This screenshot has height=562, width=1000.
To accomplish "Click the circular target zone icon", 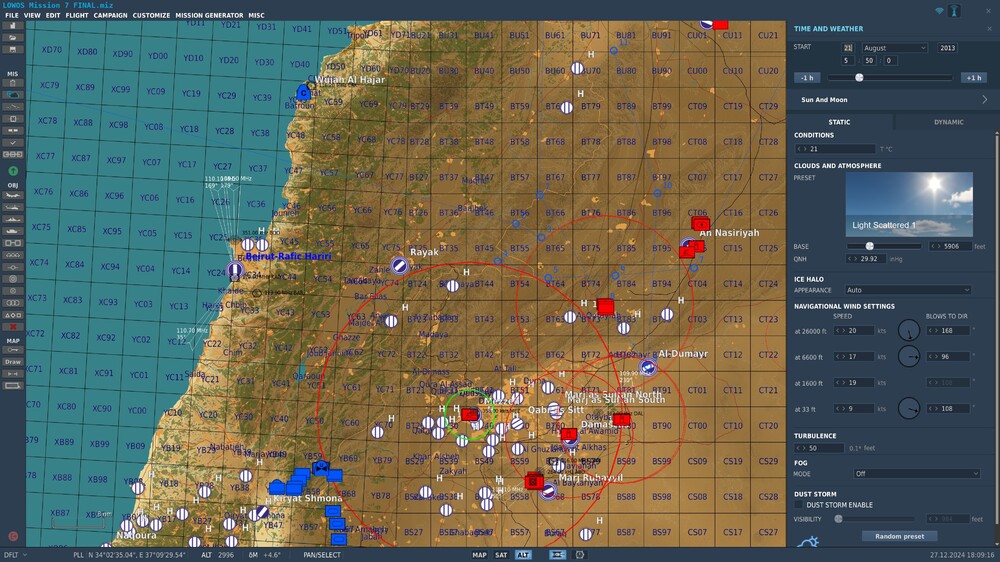I will 12,279.
